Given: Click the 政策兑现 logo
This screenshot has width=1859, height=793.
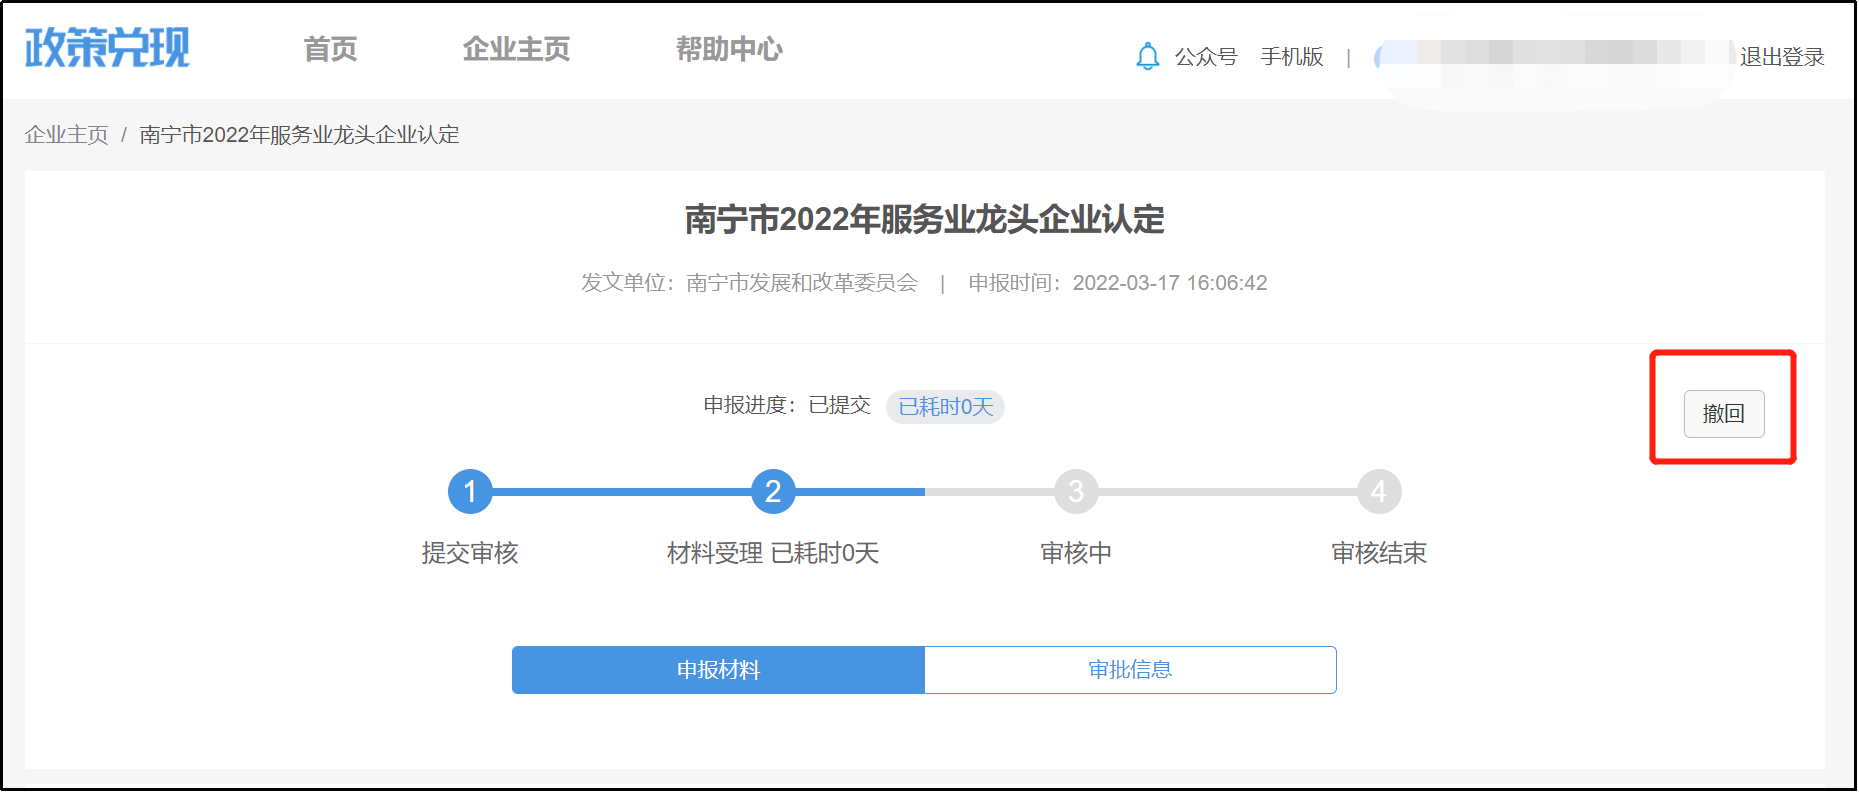Looking at the screenshot, I should (x=107, y=47).
